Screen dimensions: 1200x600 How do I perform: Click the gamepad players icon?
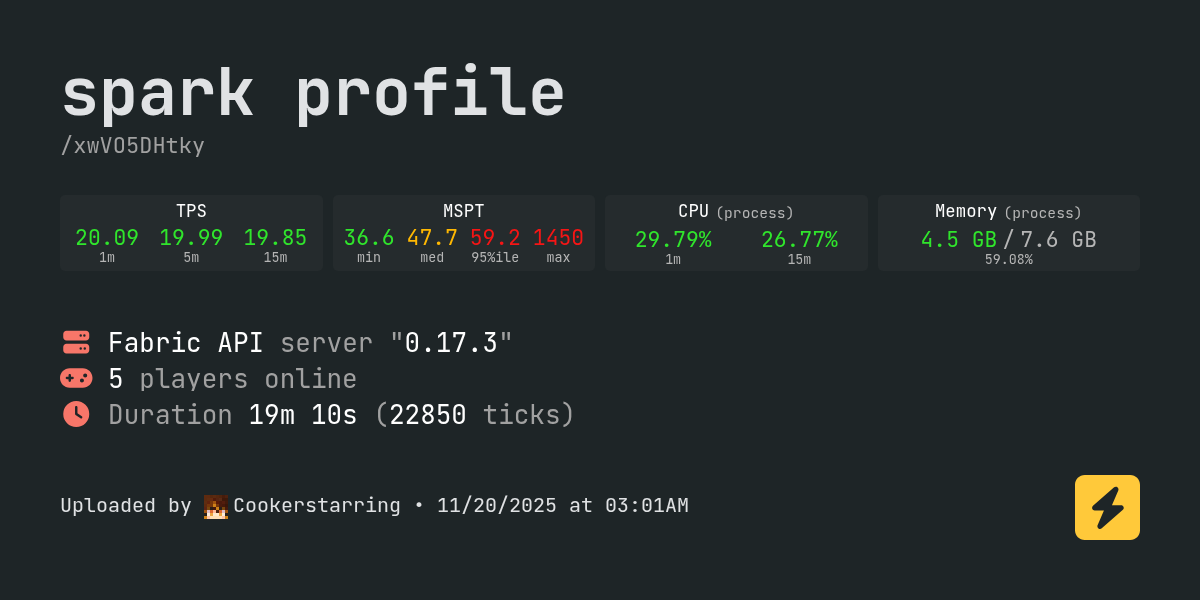[x=76, y=378]
